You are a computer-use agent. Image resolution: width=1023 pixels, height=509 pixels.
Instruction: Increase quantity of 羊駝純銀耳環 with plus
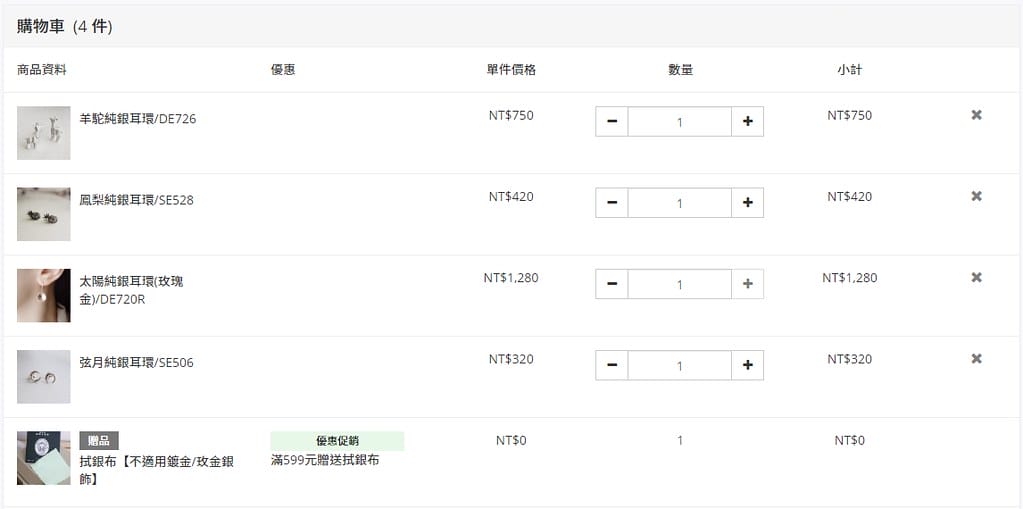pos(748,121)
